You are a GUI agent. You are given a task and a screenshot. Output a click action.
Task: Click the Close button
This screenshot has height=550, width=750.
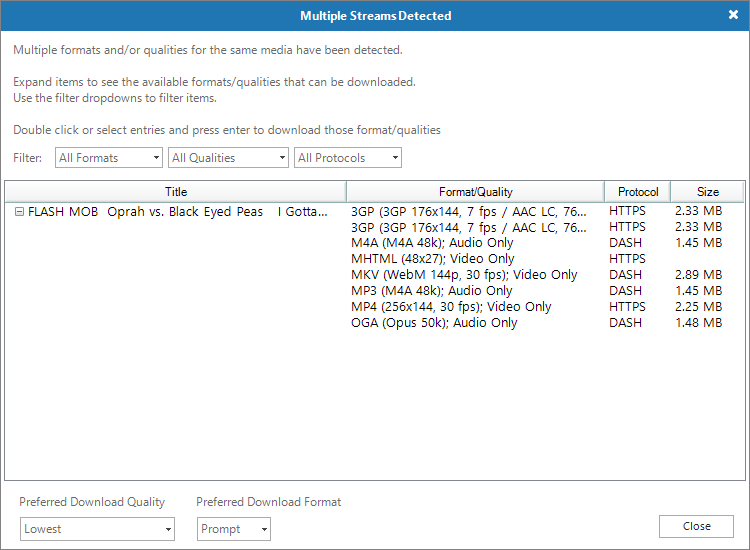tap(696, 526)
